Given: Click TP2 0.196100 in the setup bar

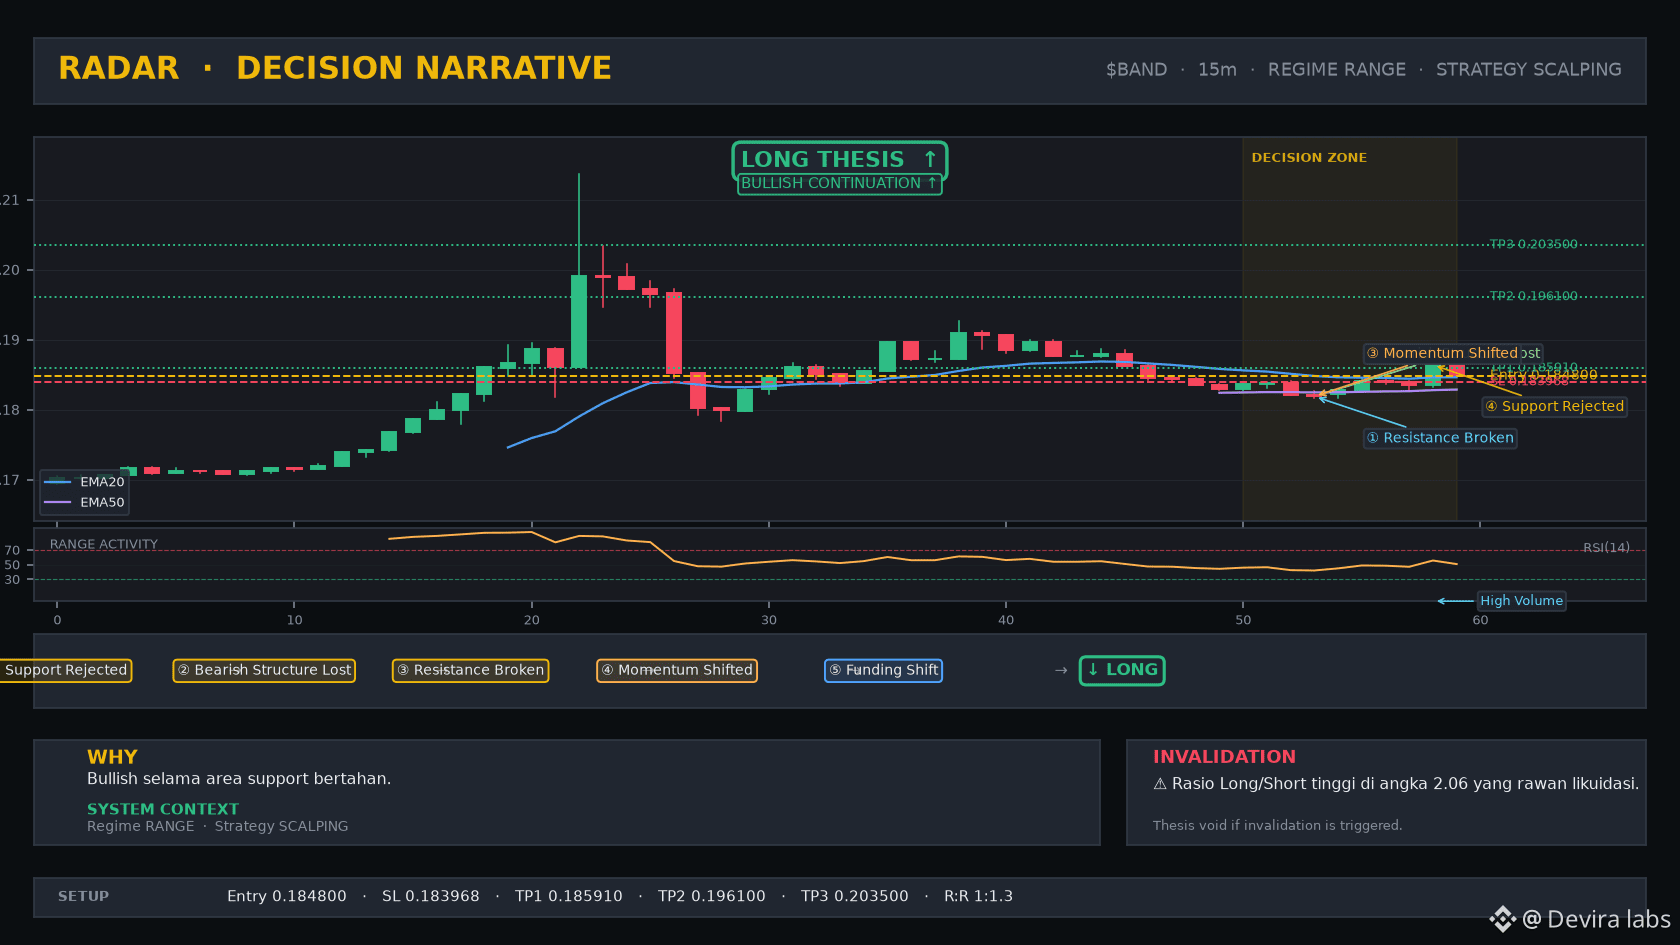Looking at the screenshot, I should [x=712, y=897].
